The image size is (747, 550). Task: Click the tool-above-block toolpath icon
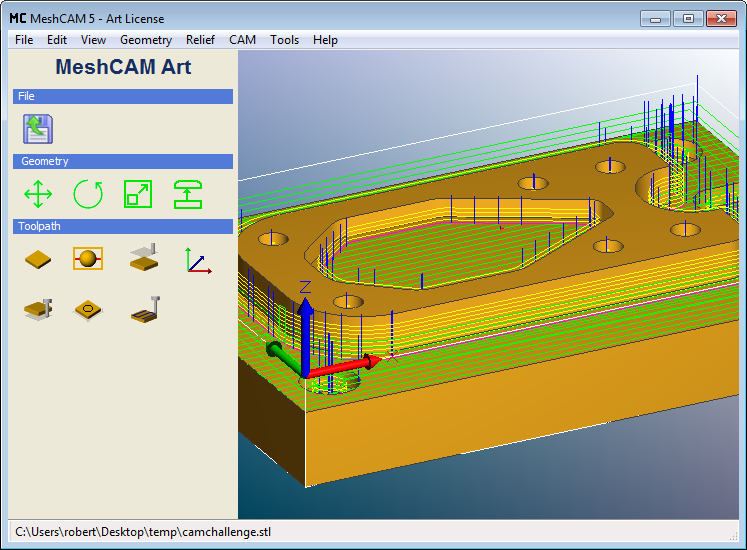click(144, 258)
